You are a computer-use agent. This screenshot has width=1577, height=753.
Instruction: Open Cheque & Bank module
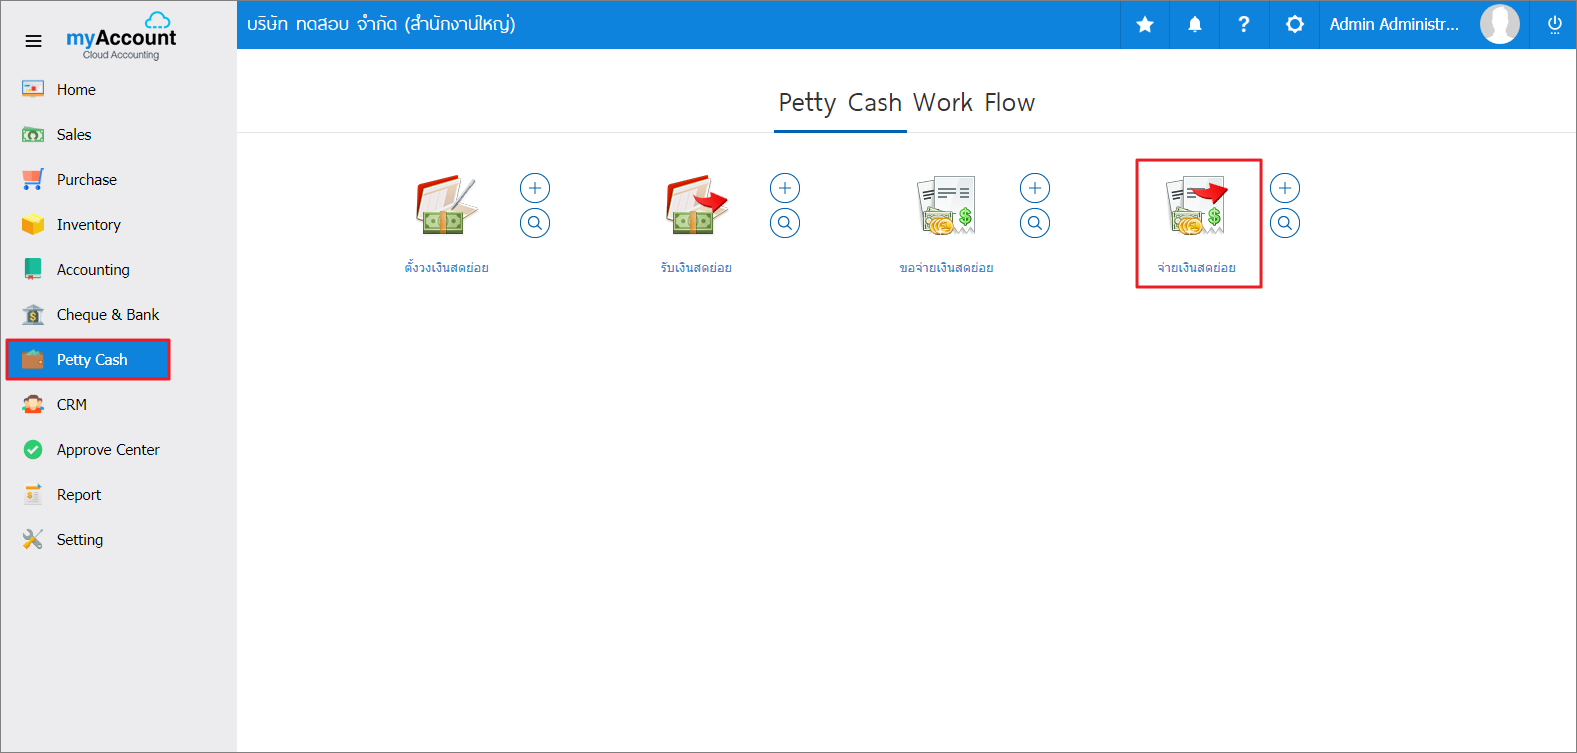pos(108,315)
